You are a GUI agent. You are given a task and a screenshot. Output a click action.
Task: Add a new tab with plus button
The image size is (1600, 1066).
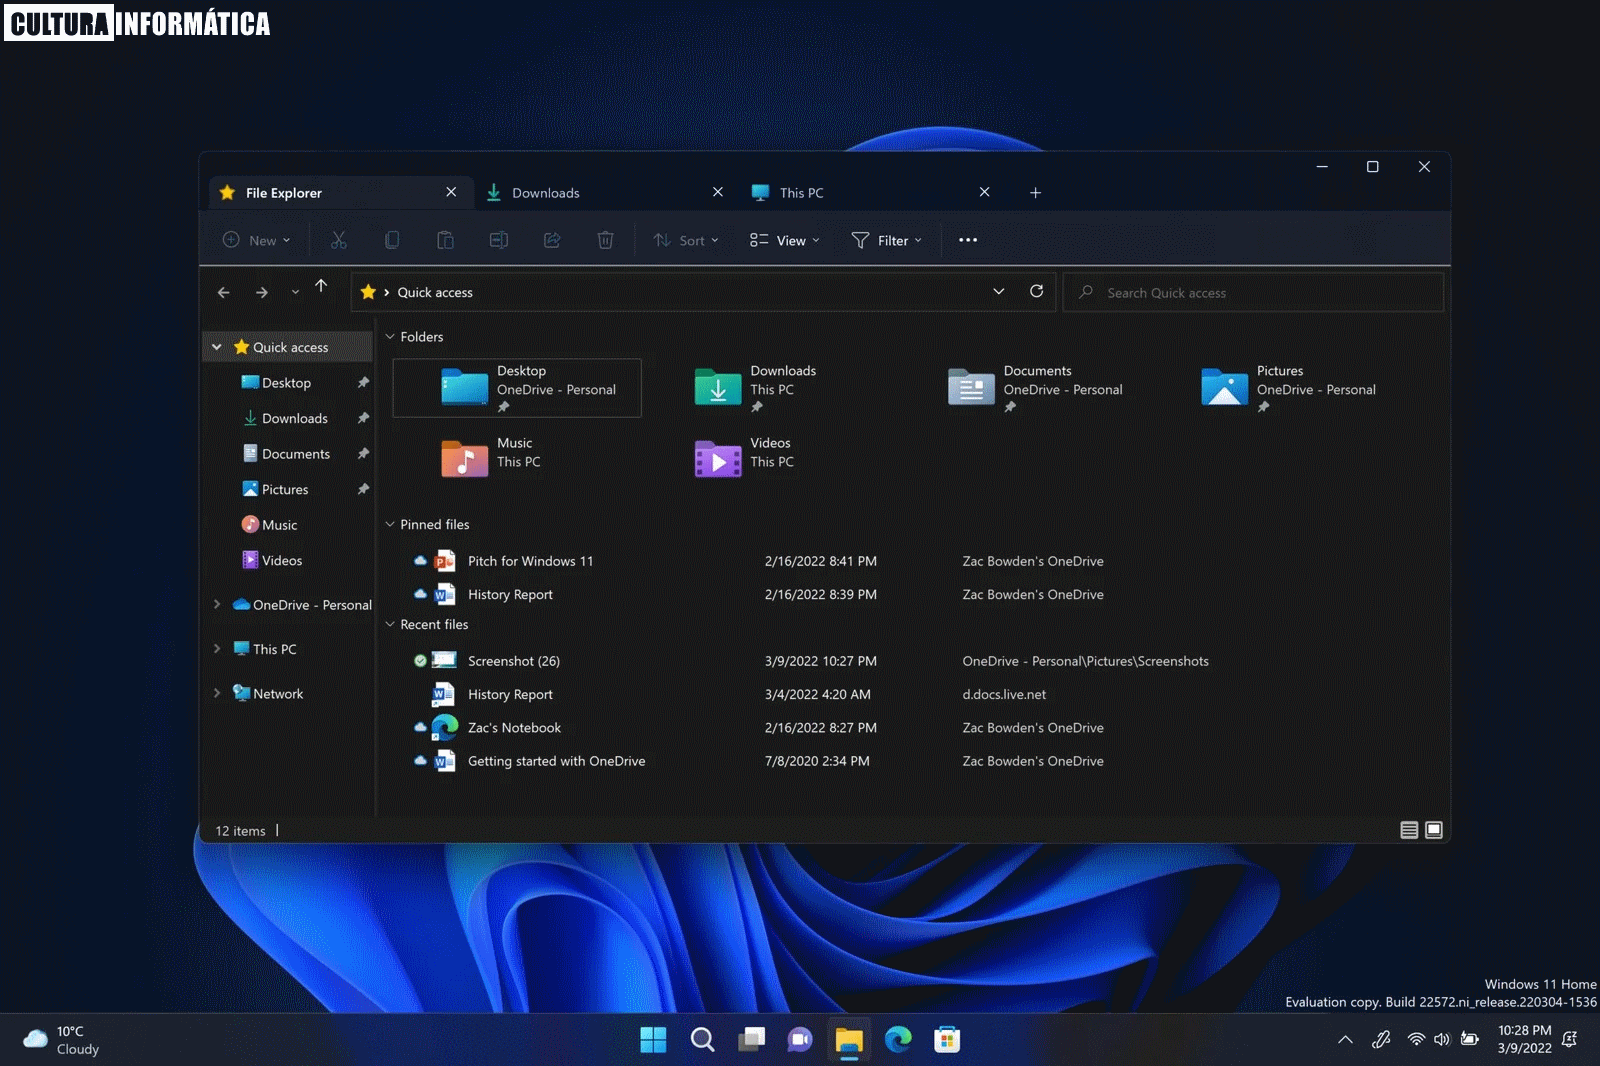pyautogui.click(x=1036, y=193)
